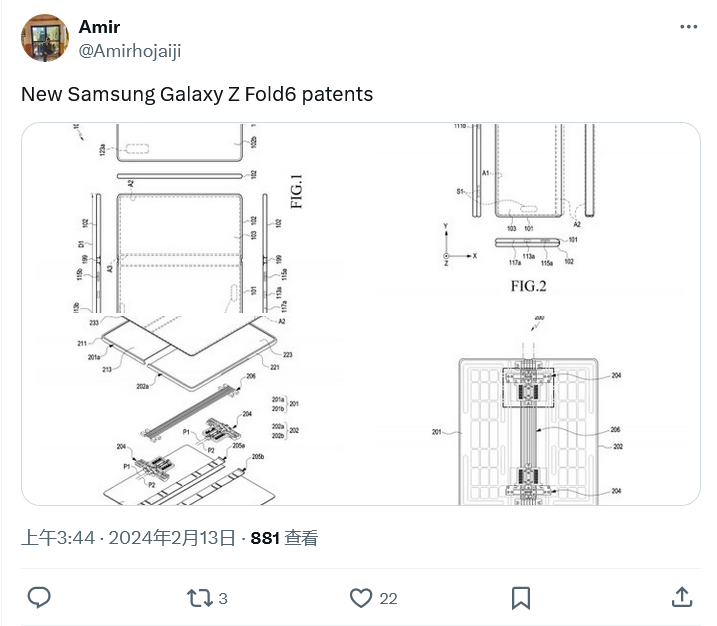717x626 pixels.
Task: Click the FIG.2 label in image
Action: pos(529,286)
